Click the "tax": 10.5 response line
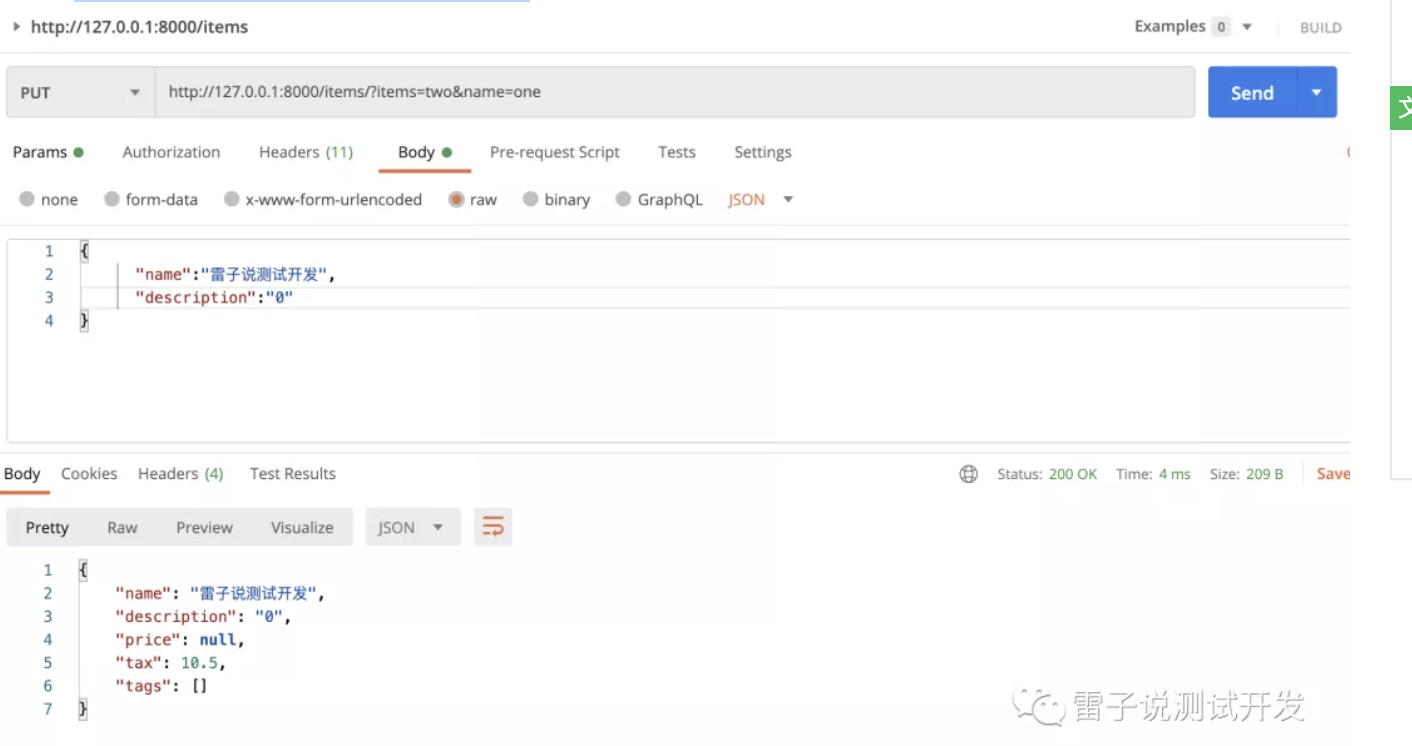The image size is (1412, 746). [170, 663]
